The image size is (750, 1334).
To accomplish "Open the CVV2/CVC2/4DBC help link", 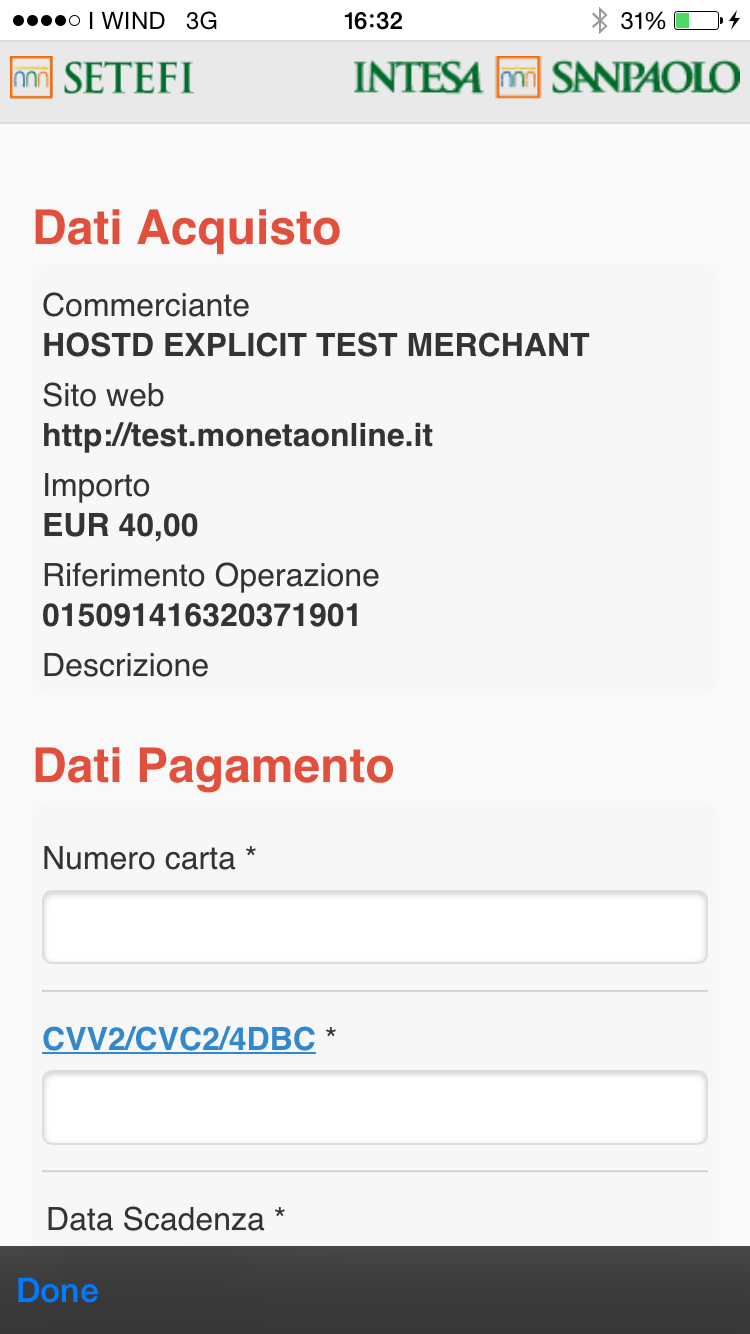I will (x=179, y=1039).
